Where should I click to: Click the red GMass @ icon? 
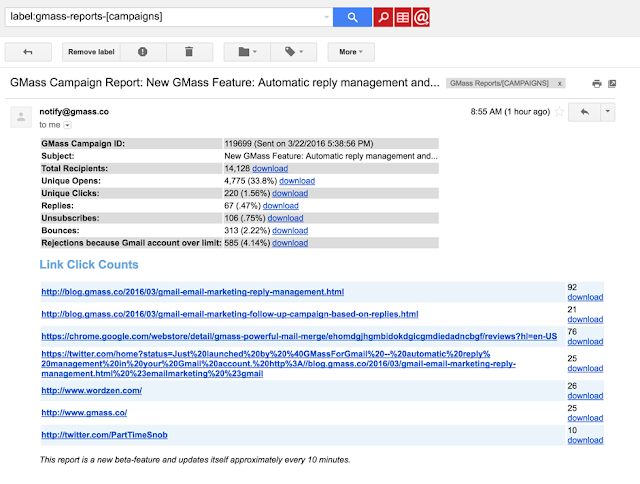(421, 17)
